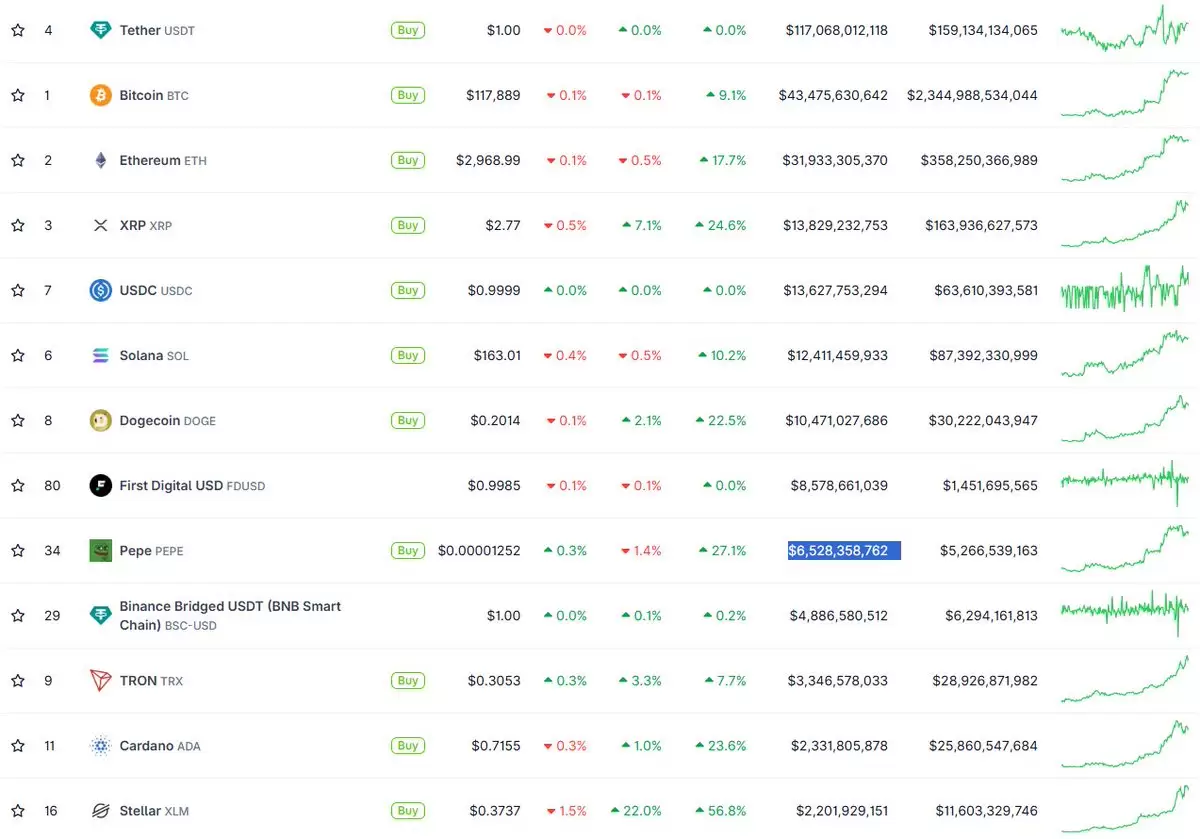This screenshot has width=1200, height=839.
Task: Open the Bitcoin 7-day sparkline chart
Action: [1125, 93]
